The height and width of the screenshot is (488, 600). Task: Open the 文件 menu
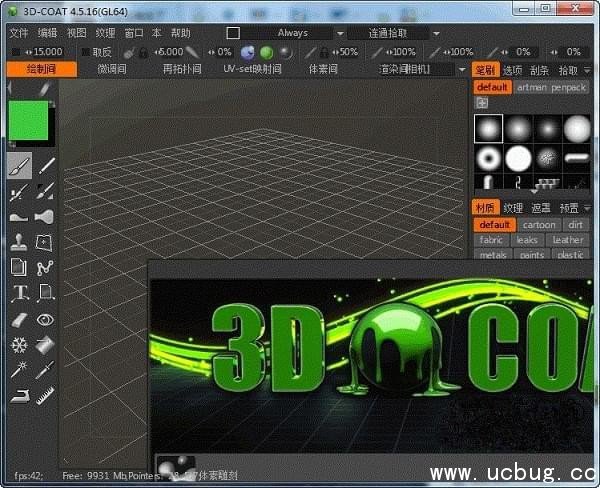(x=19, y=33)
